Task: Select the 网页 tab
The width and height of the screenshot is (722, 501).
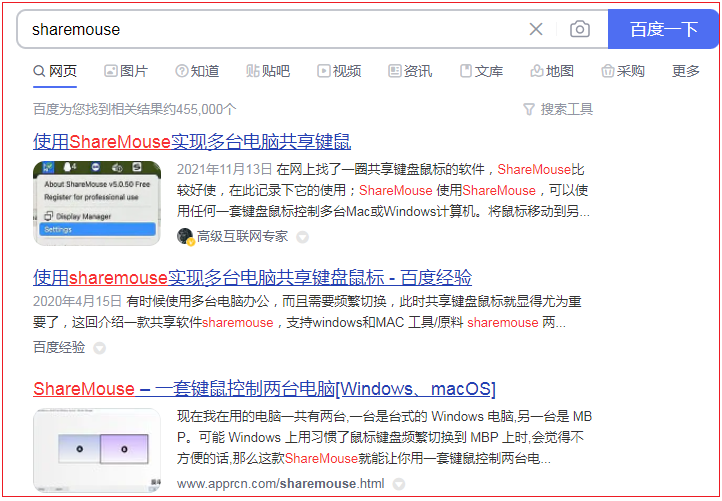Action: (55, 71)
